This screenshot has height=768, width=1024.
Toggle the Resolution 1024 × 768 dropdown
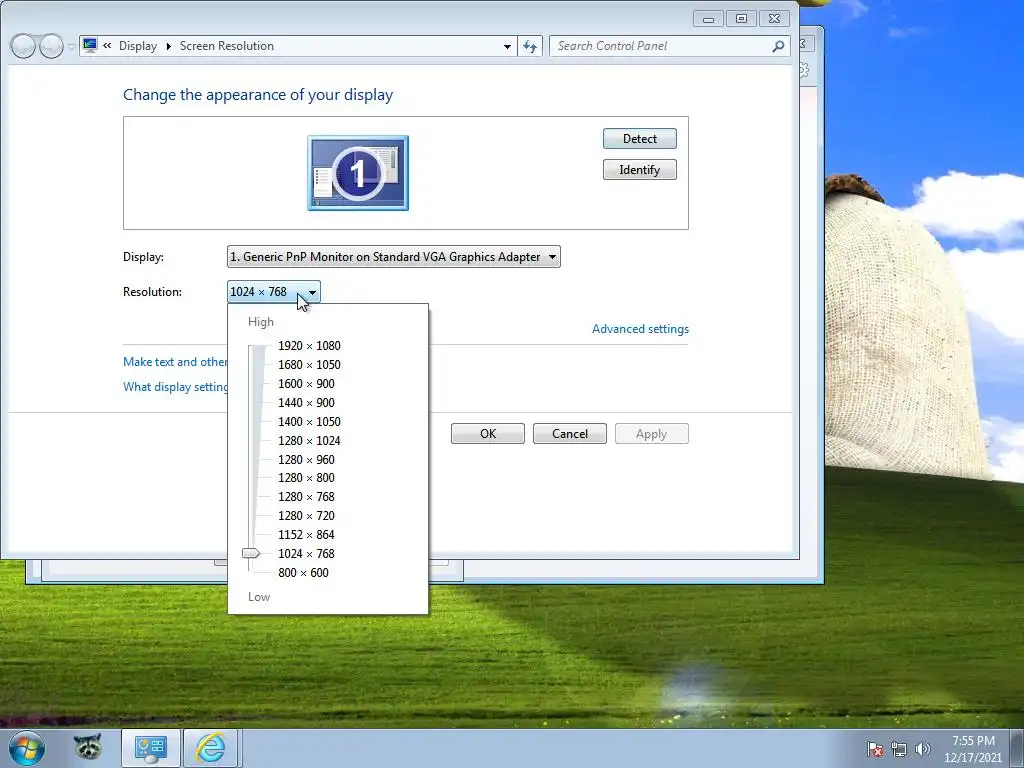(274, 292)
